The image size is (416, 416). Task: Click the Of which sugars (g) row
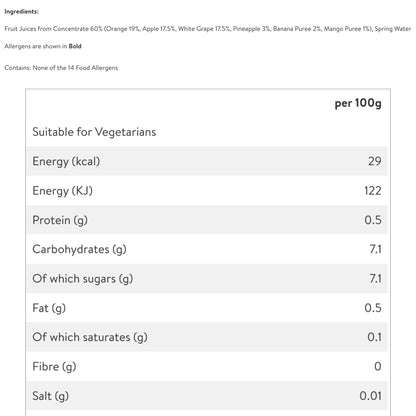coord(207,279)
